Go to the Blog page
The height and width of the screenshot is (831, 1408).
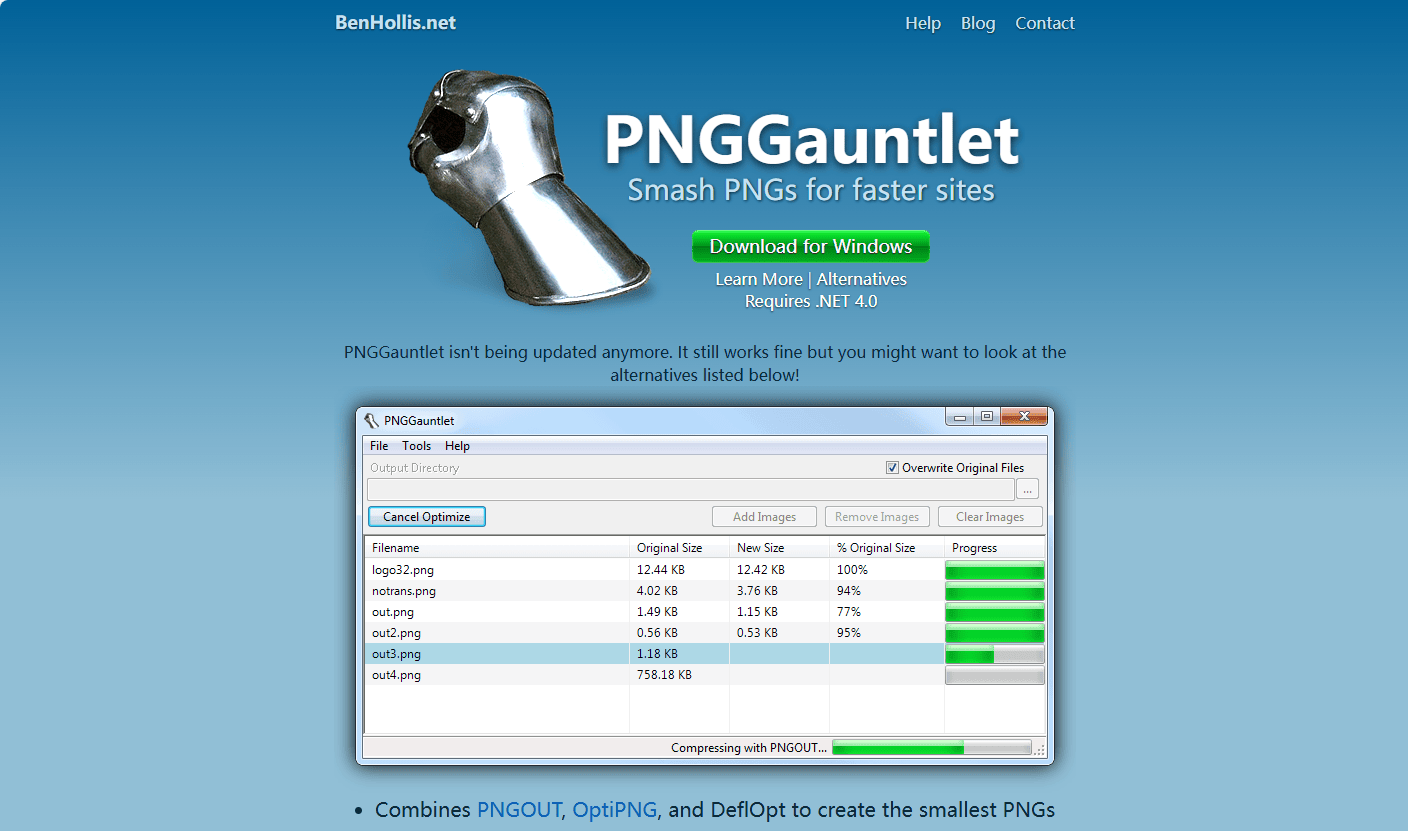click(x=978, y=23)
